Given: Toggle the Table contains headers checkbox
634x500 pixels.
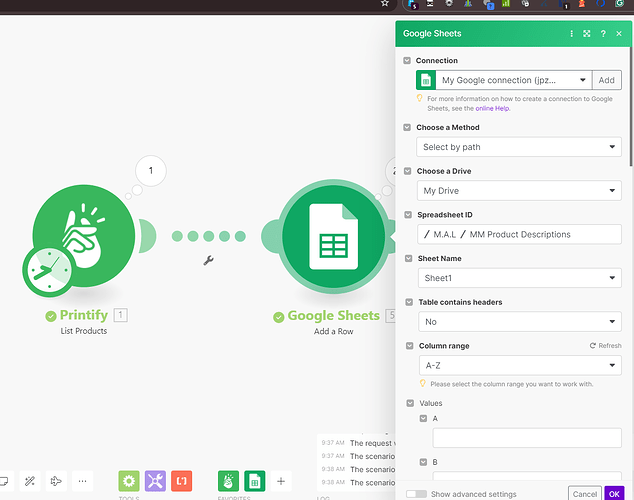Looking at the screenshot, I should (x=409, y=302).
